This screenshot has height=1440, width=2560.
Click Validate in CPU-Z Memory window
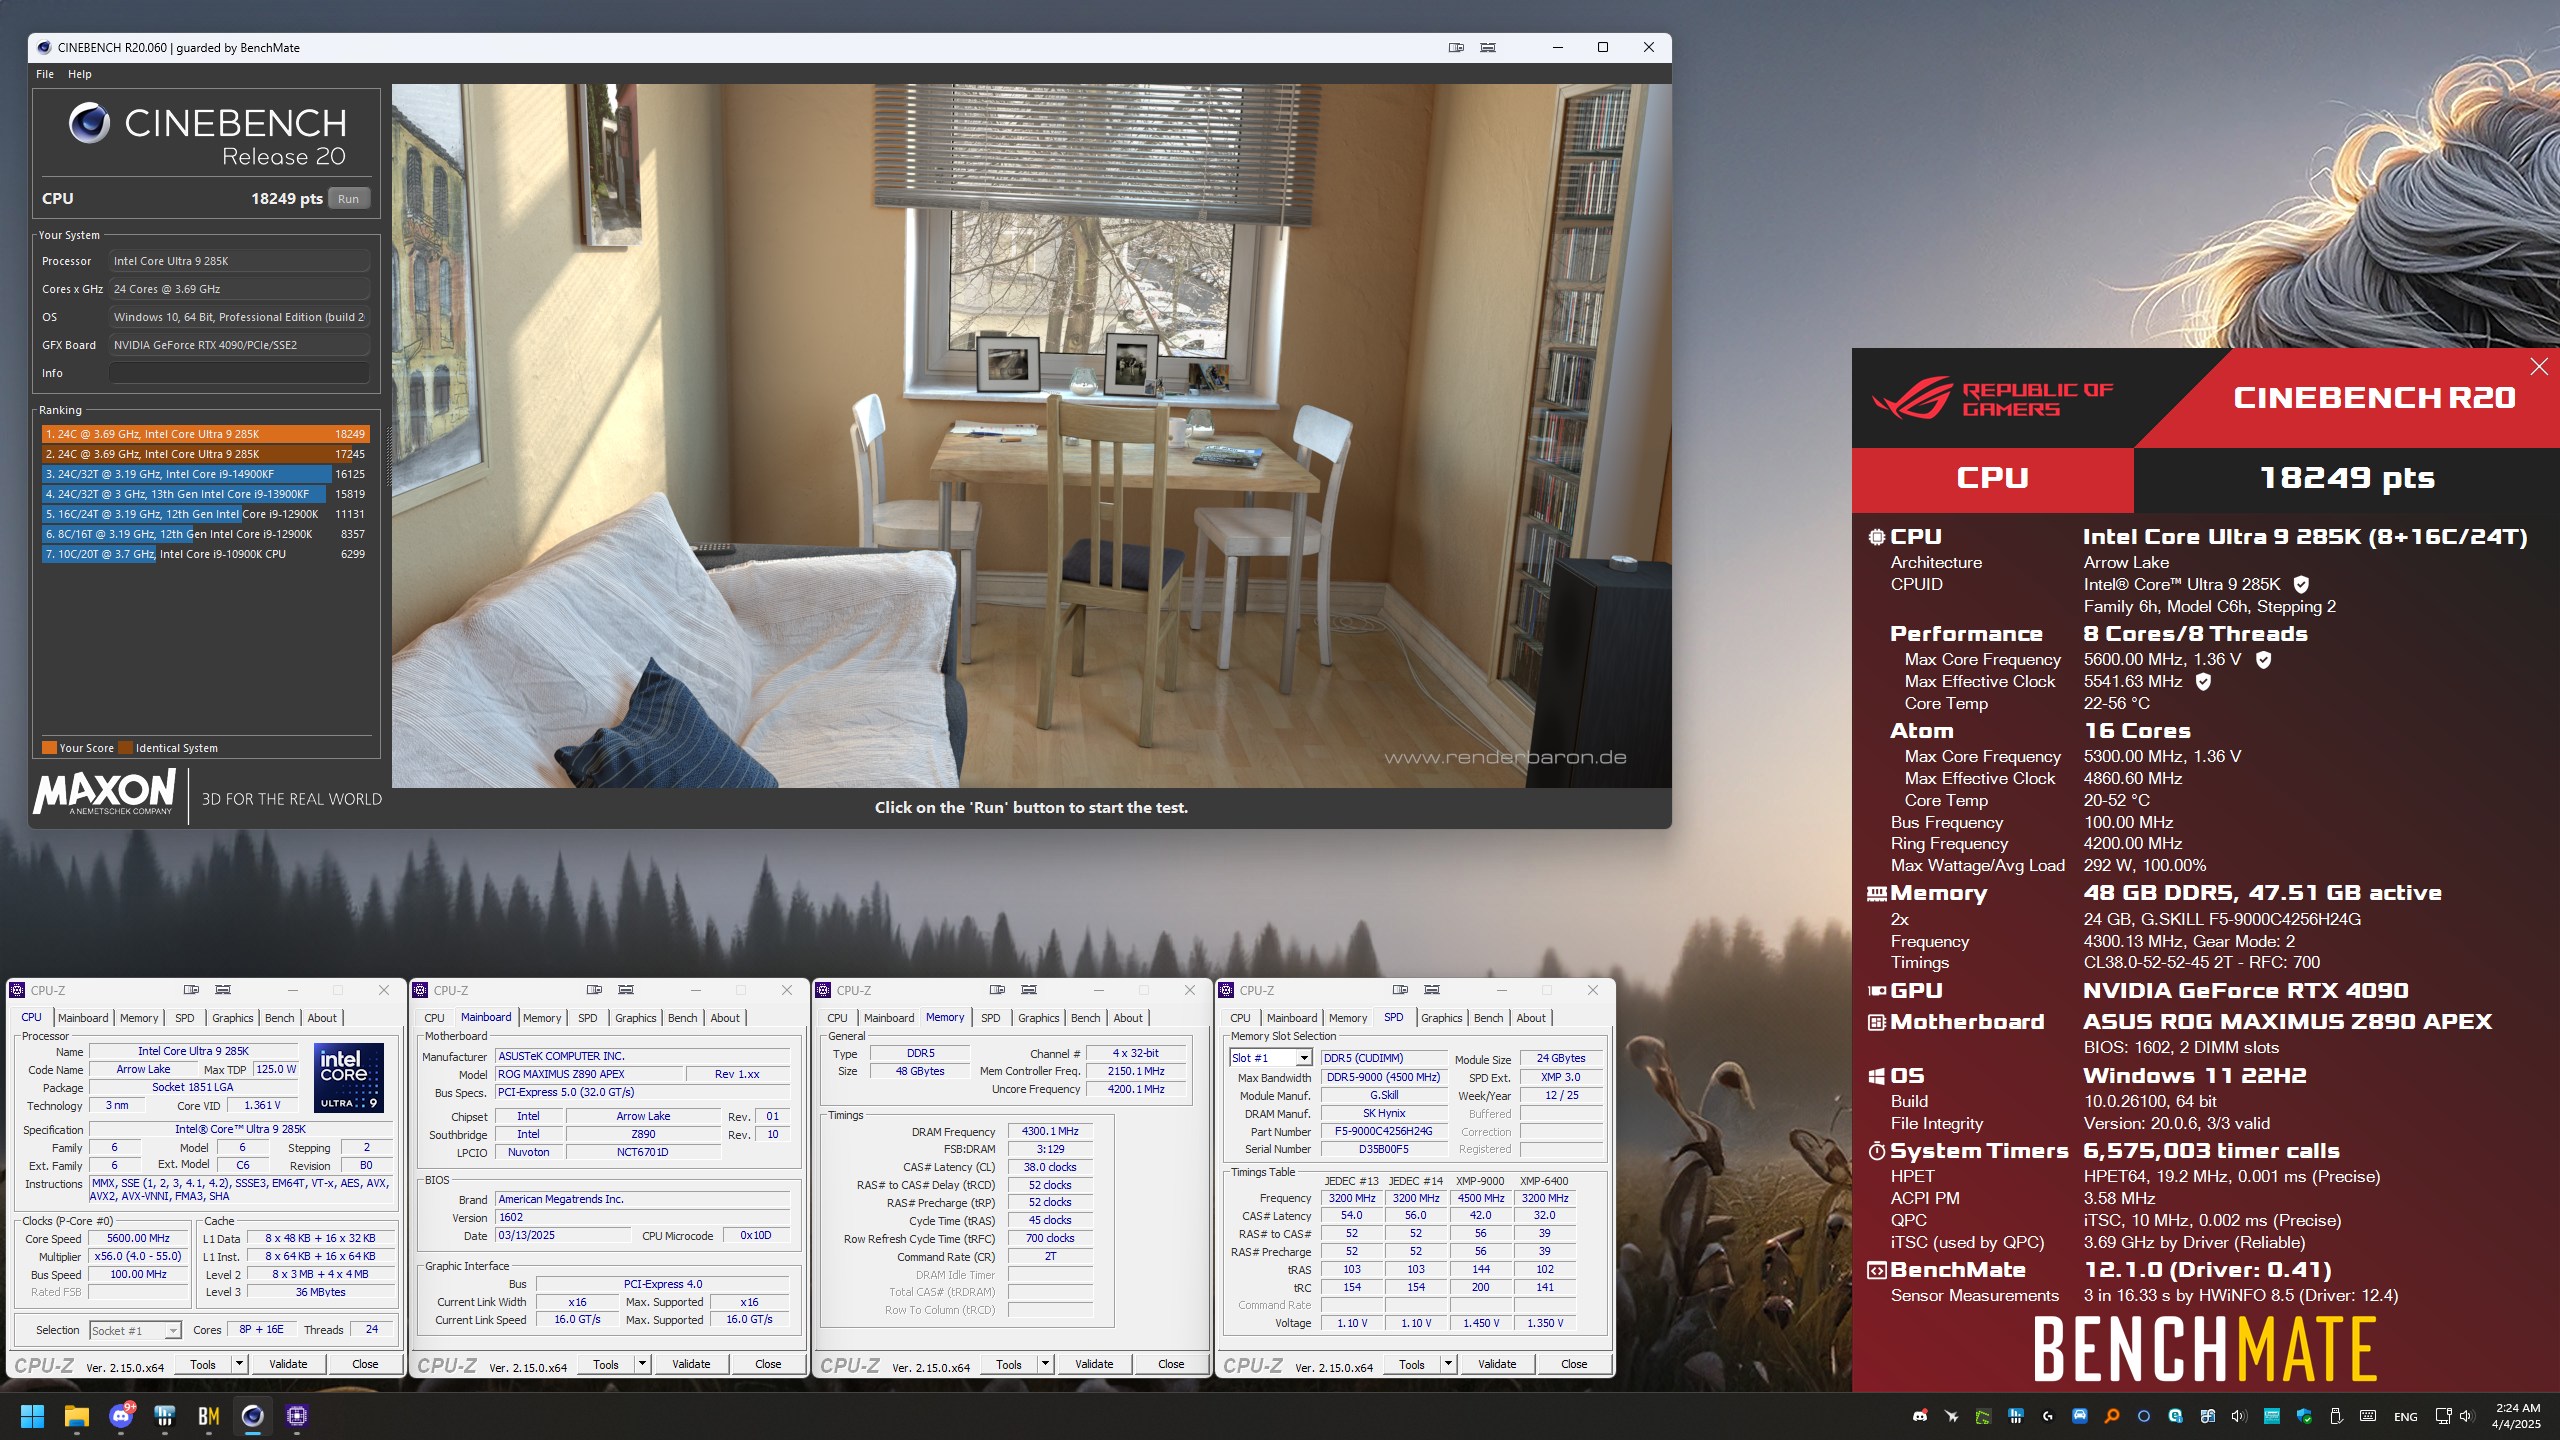1094,1364
